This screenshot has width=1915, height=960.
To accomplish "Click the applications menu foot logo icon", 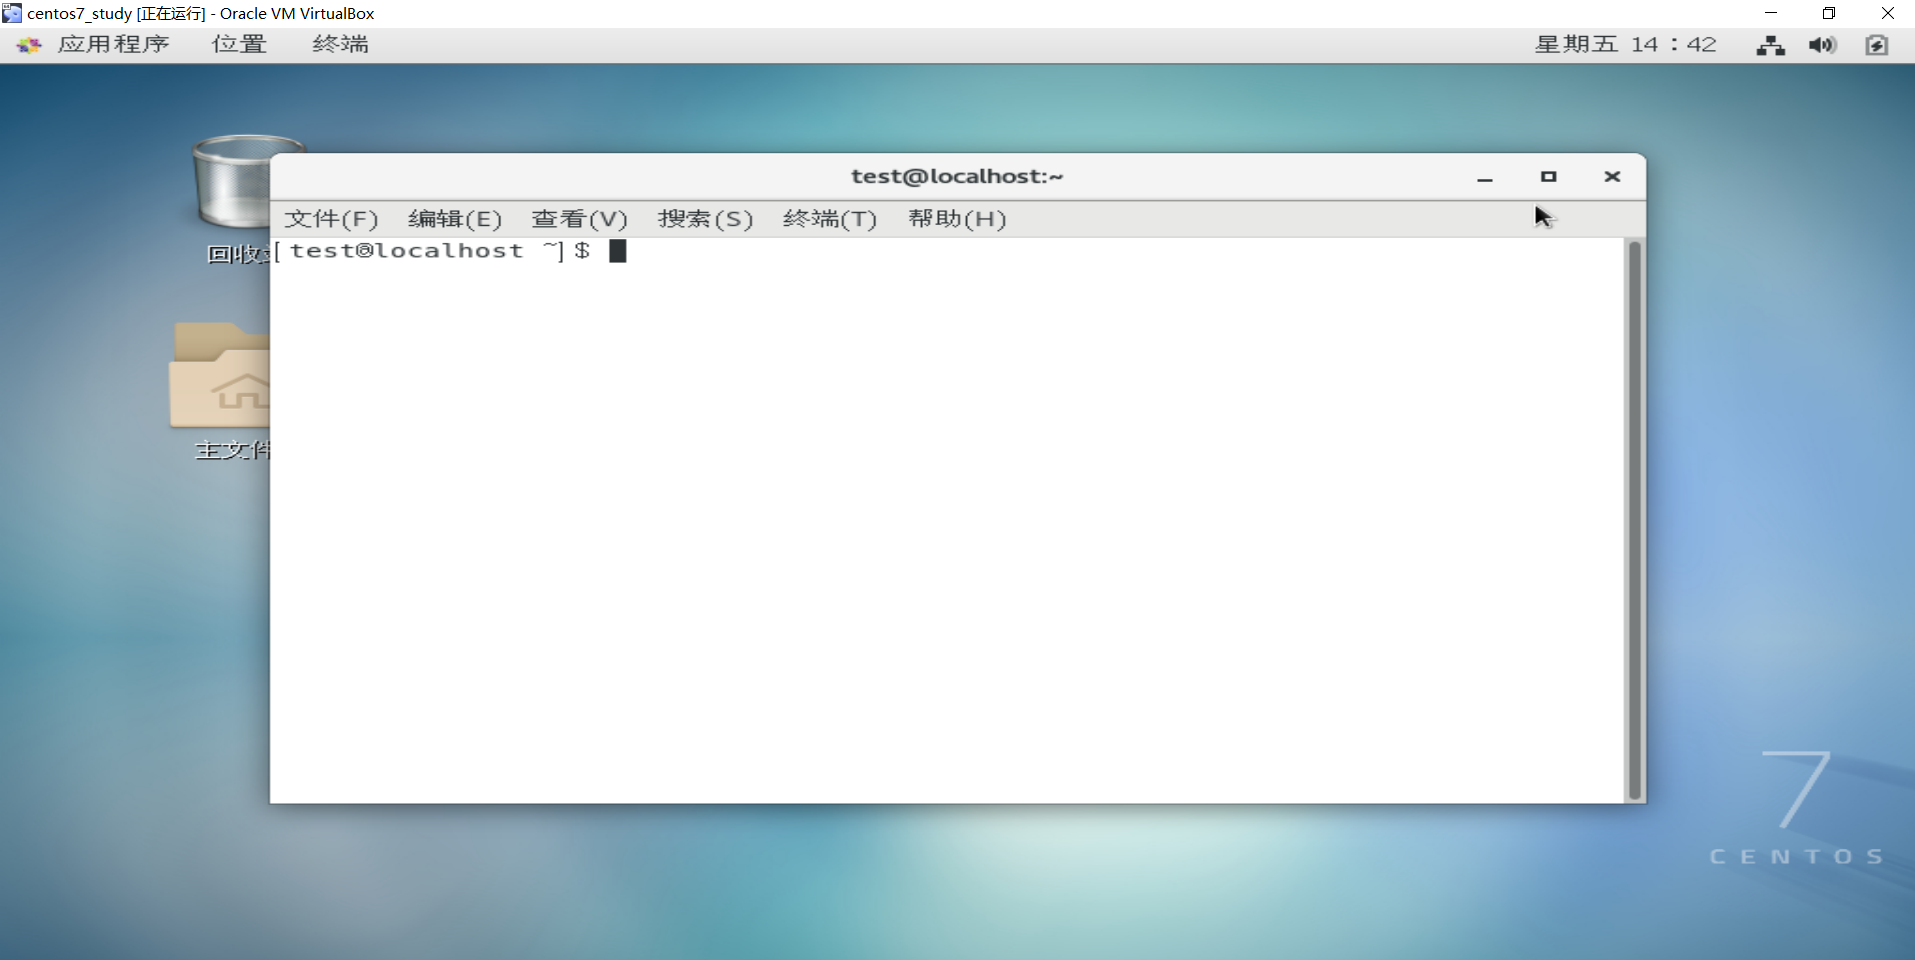I will click(29, 45).
